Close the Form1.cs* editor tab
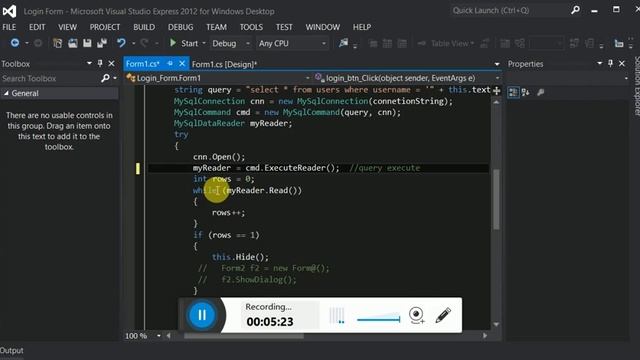 click(x=182, y=64)
